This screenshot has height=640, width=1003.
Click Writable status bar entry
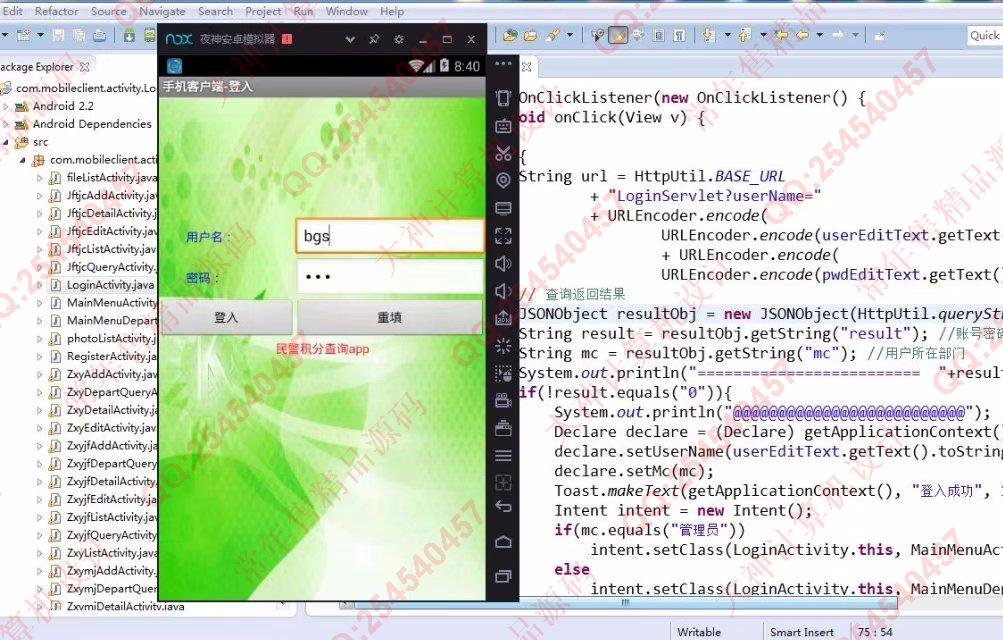tap(699, 632)
